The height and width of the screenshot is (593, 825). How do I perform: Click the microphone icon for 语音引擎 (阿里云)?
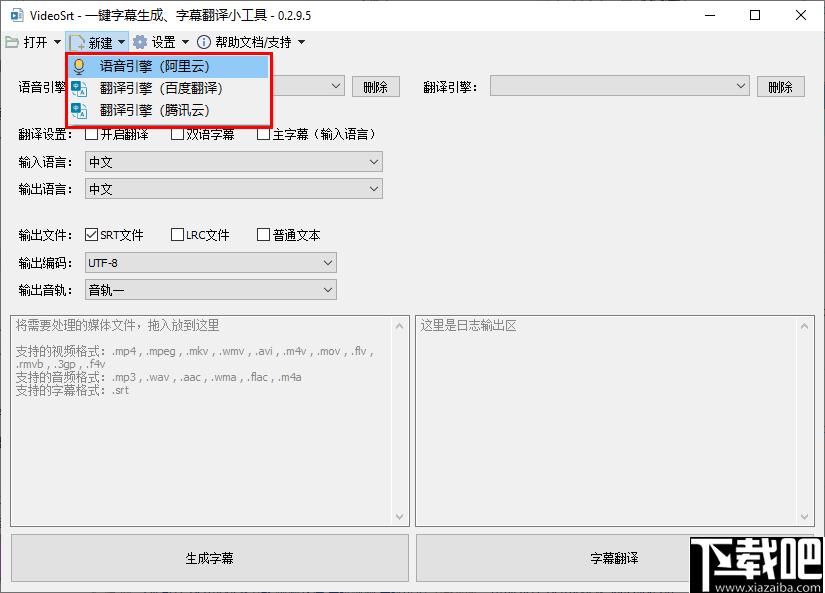tap(79, 66)
